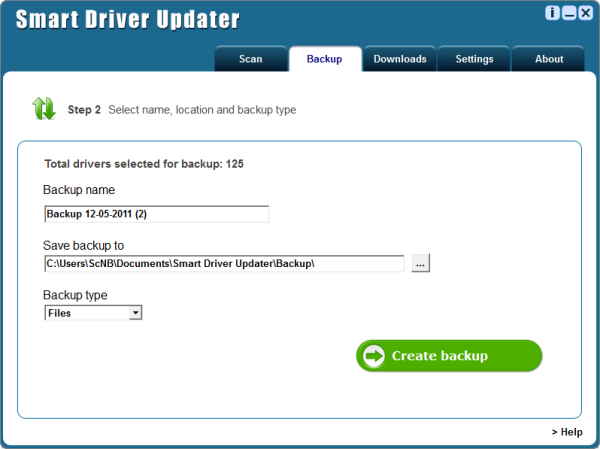Open the info button in title bar
The width and height of the screenshot is (600, 449).
point(552,13)
